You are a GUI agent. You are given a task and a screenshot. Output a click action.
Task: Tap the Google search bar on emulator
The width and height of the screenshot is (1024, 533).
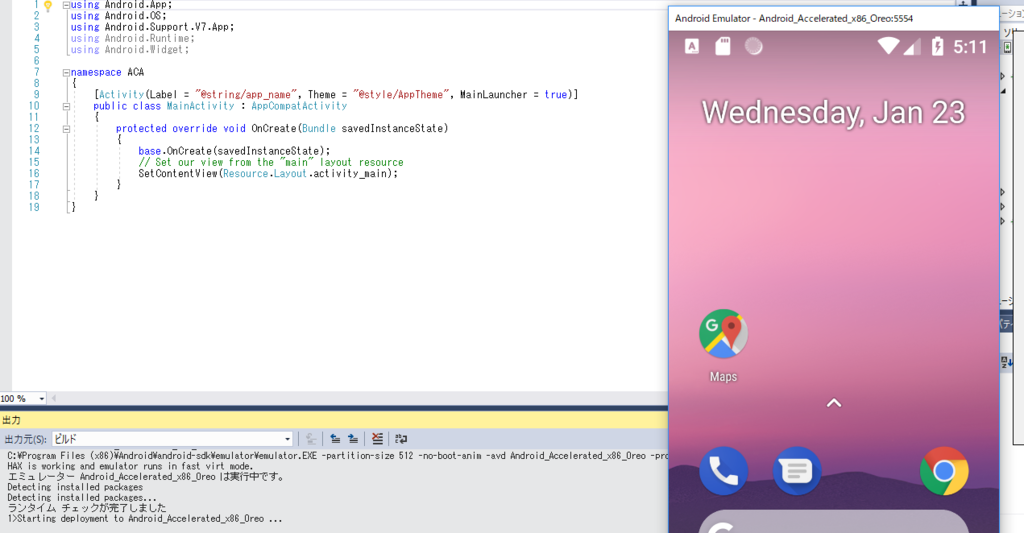(834, 521)
